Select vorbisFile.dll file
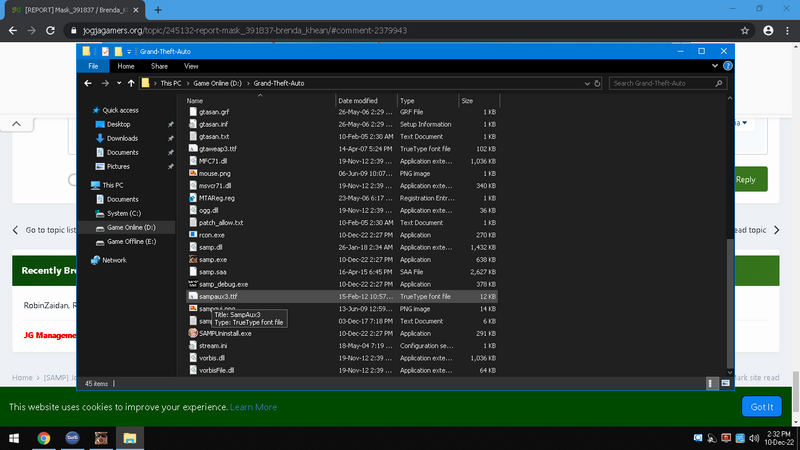 pos(216,370)
